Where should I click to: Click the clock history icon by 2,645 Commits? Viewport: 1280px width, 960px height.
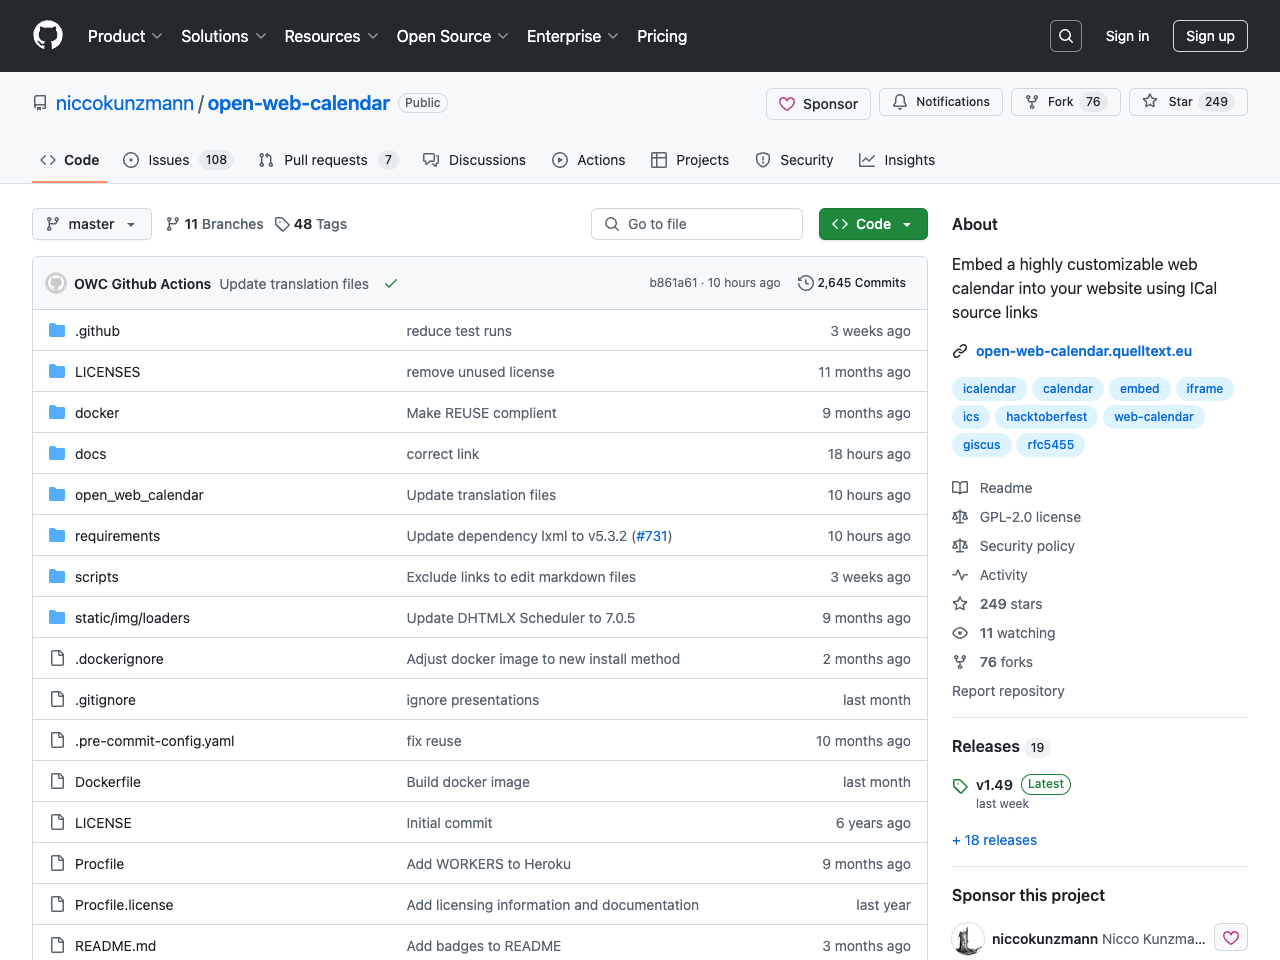click(x=805, y=283)
